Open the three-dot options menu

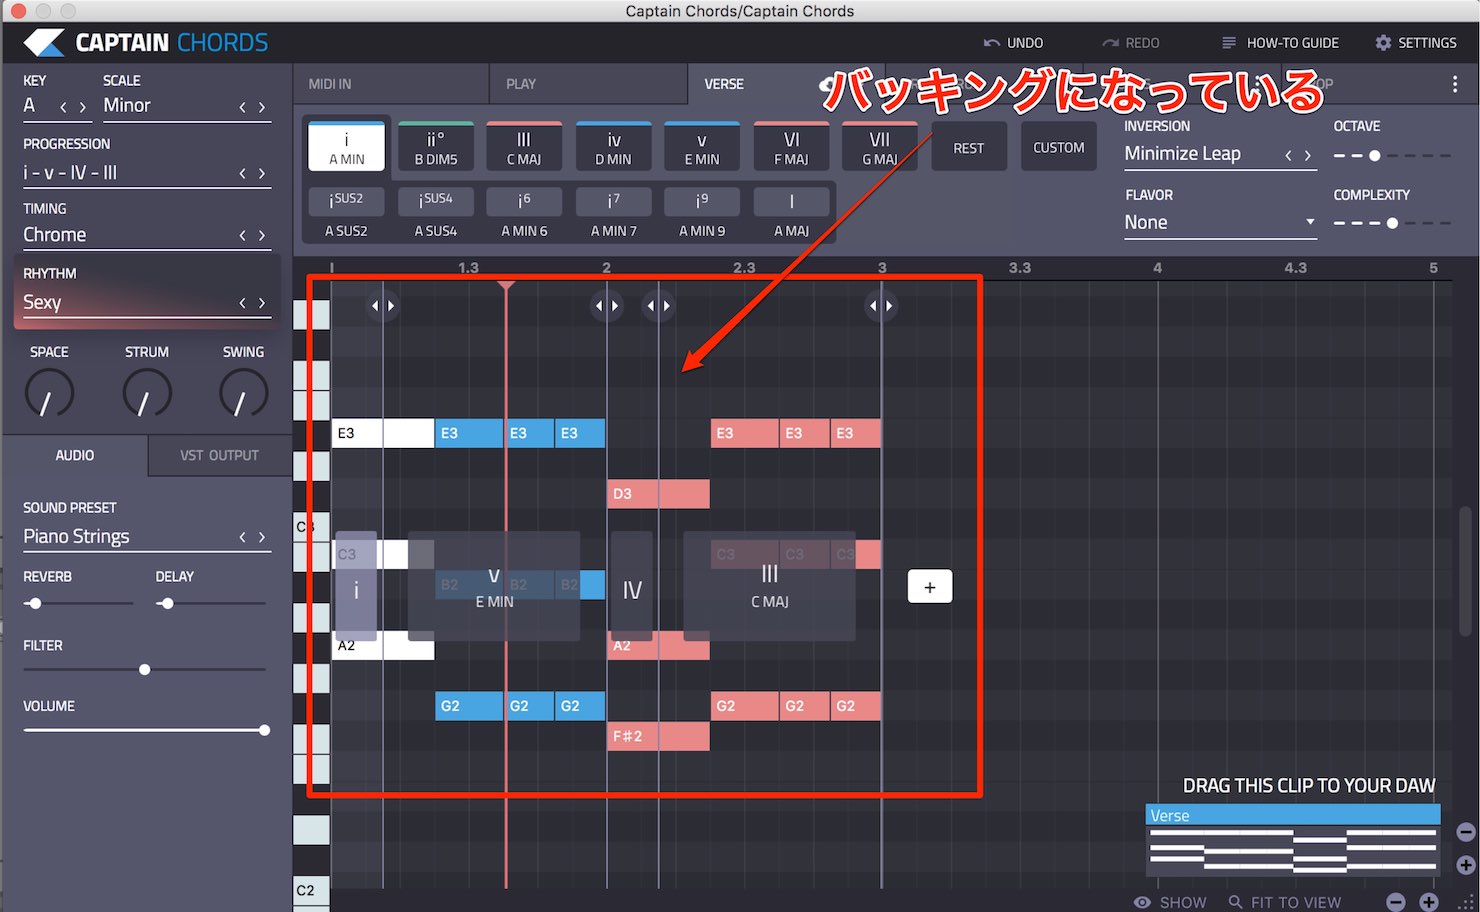pos(1454,85)
